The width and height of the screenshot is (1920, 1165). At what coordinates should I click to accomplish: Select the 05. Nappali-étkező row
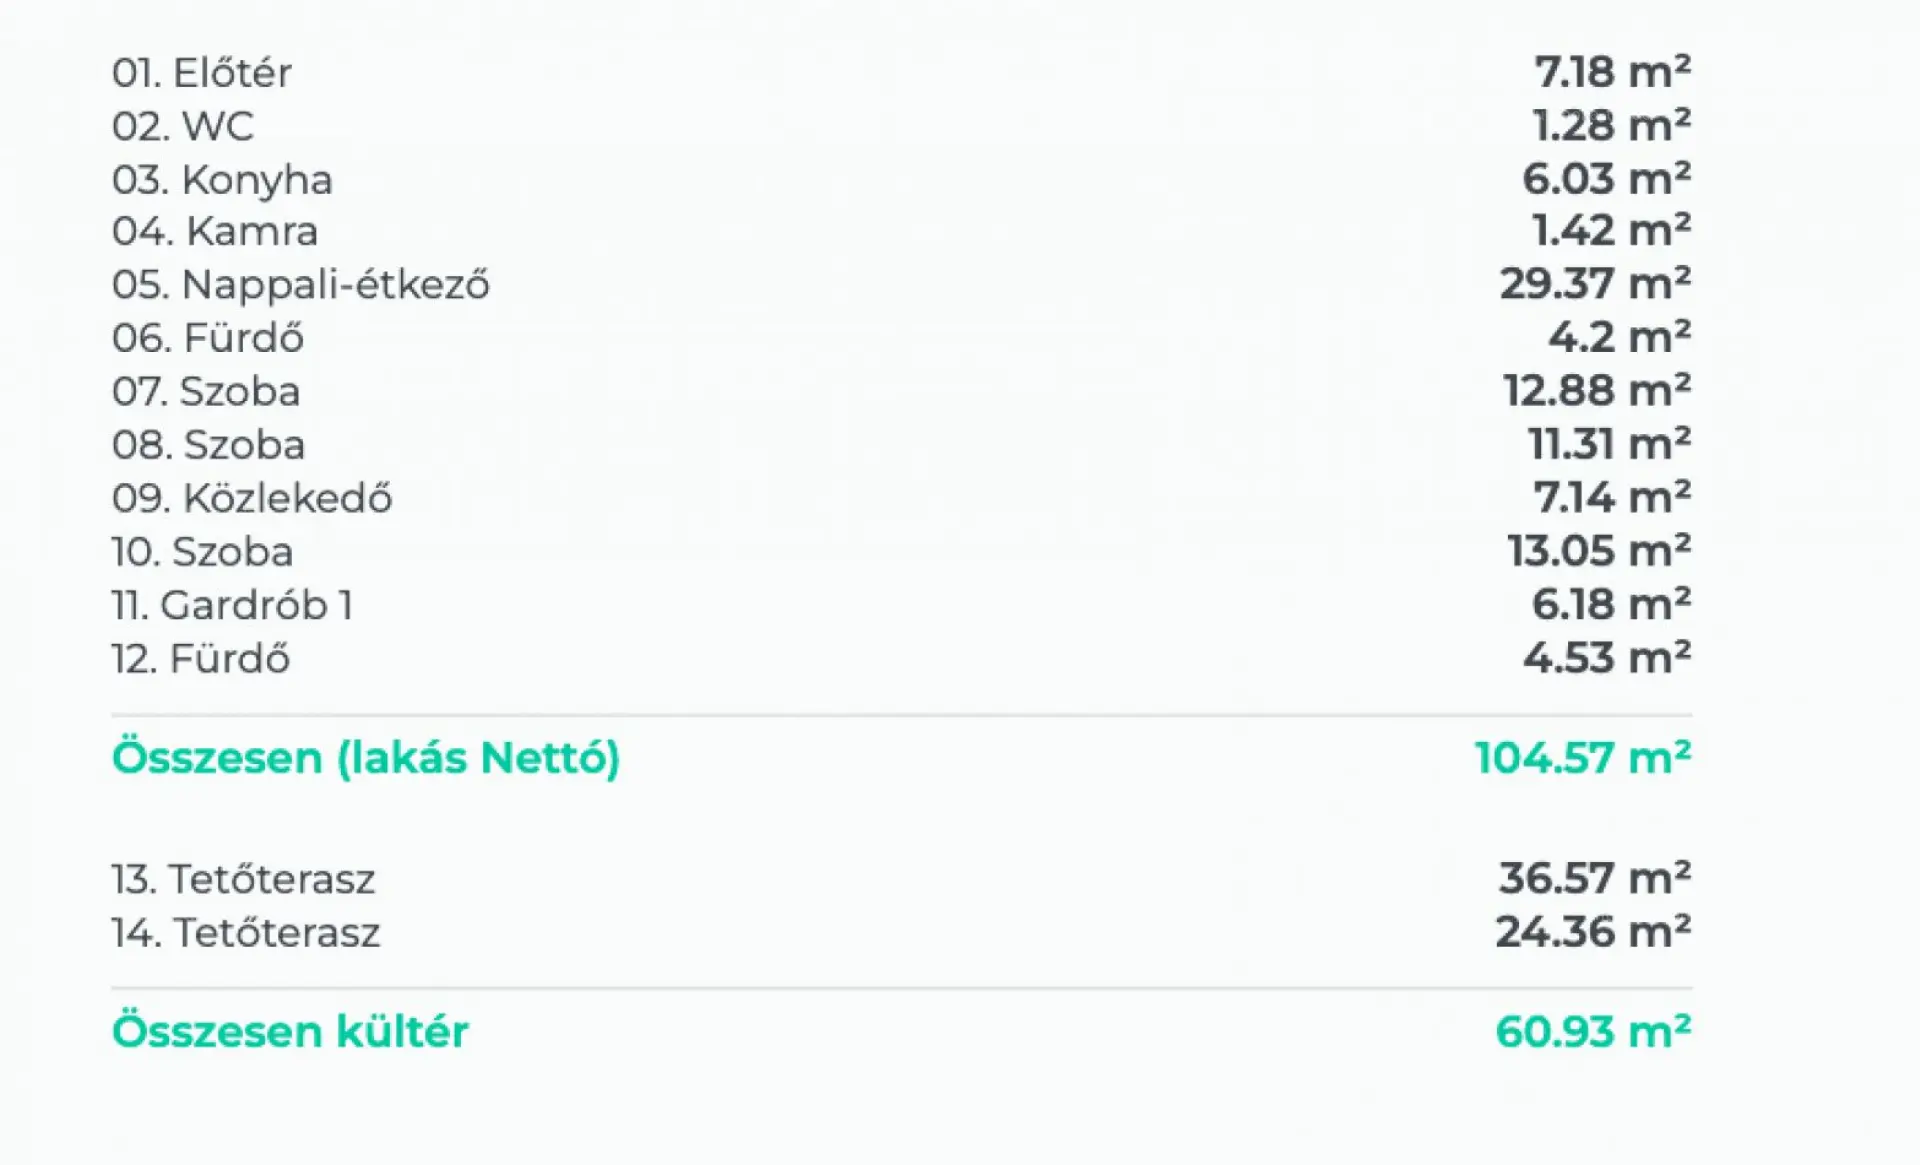300,285
